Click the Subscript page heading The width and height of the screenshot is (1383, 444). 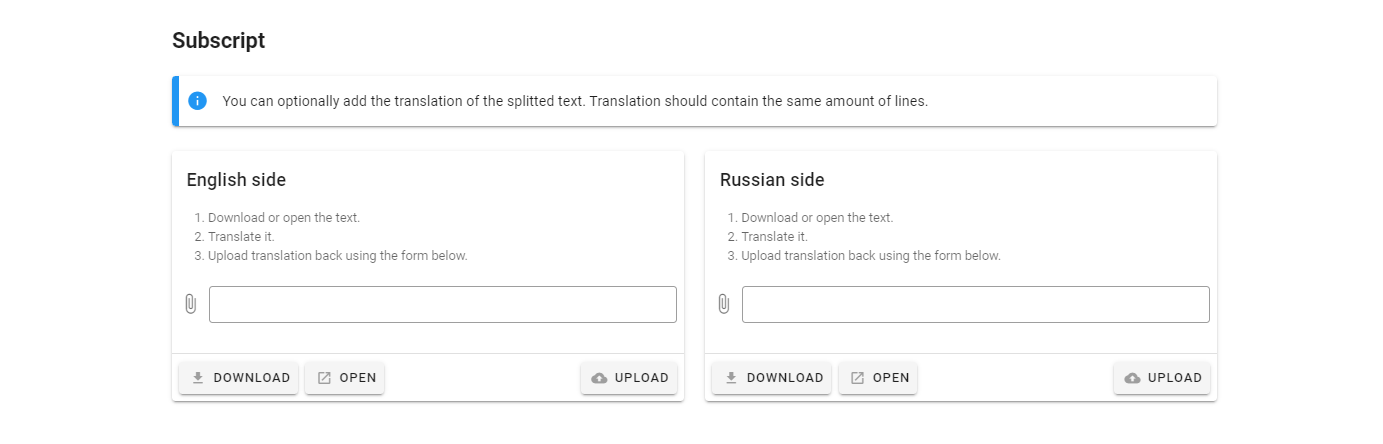(219, 41)
